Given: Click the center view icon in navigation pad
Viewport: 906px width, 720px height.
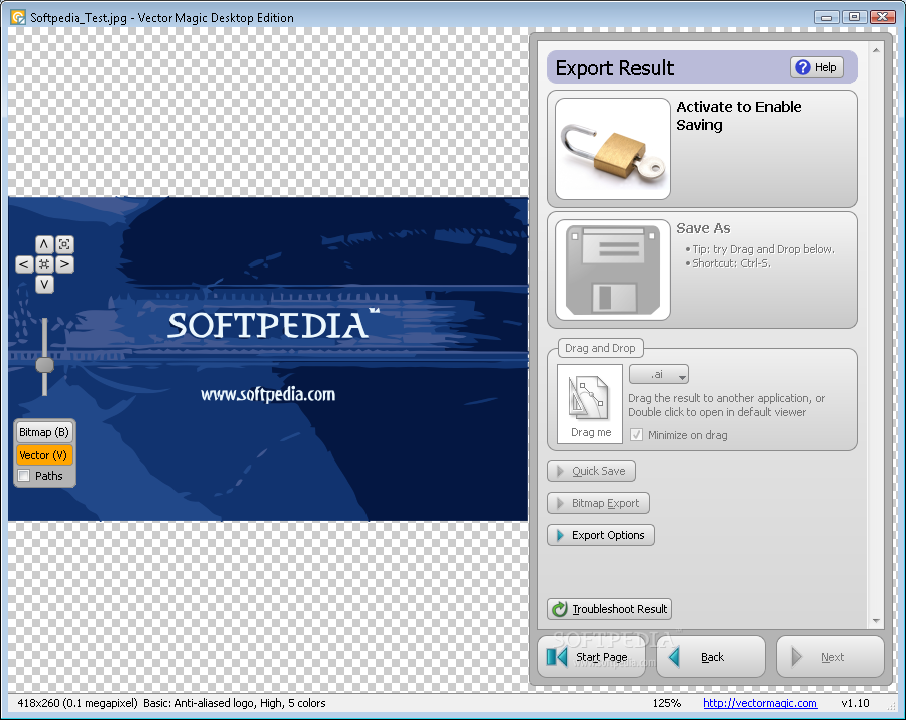Looking at the screenshot, I should point(44,264).
